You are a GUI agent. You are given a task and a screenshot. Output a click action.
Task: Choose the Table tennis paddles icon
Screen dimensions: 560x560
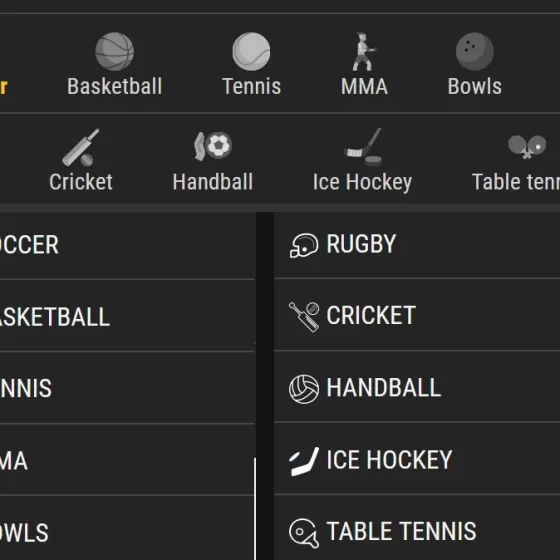tap(527, 146)
